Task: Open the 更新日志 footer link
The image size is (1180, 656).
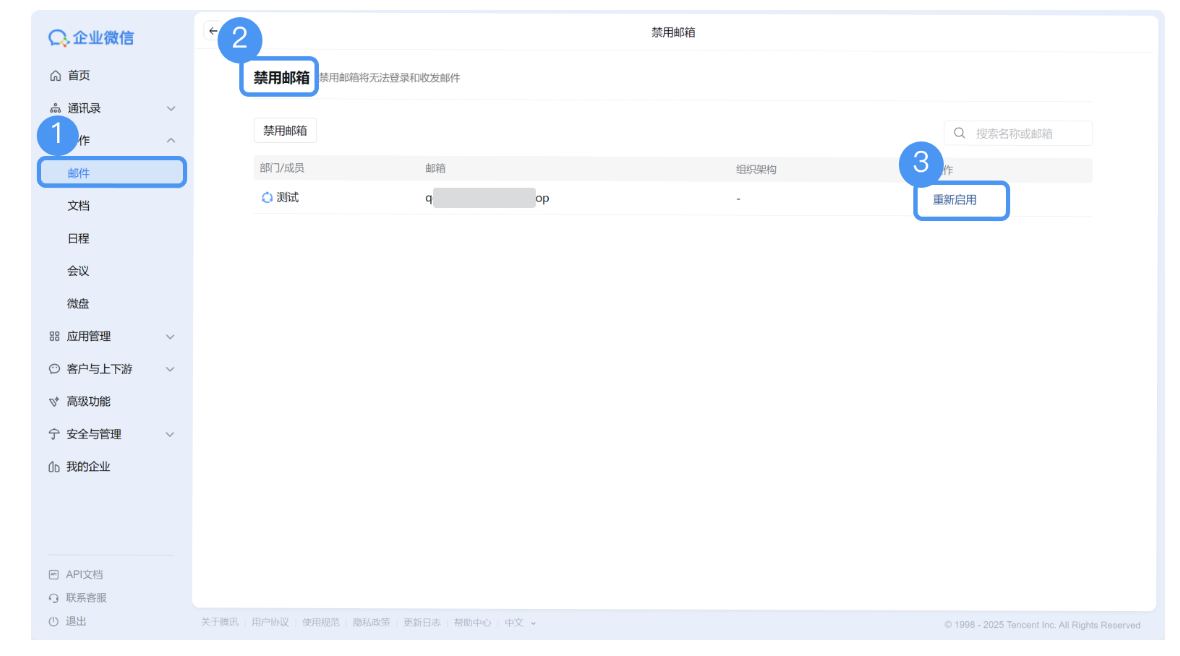Action: pos(421,623)
